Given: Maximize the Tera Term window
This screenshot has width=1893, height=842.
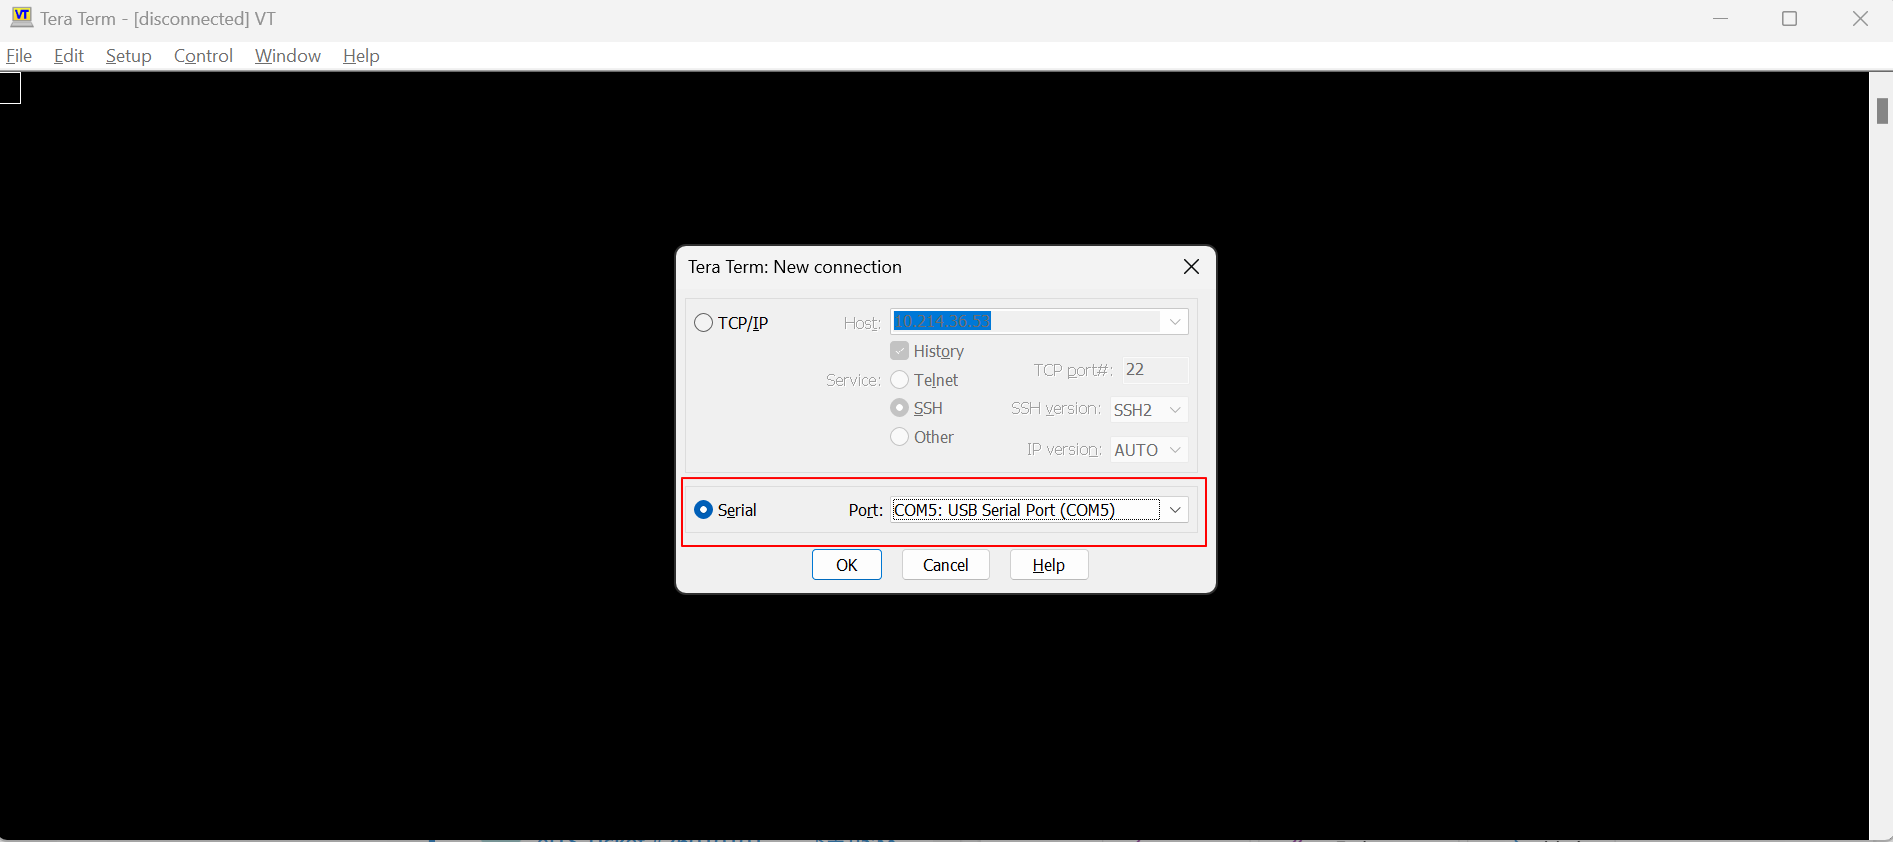Looking at the screenshot, I should (1790, 19).
